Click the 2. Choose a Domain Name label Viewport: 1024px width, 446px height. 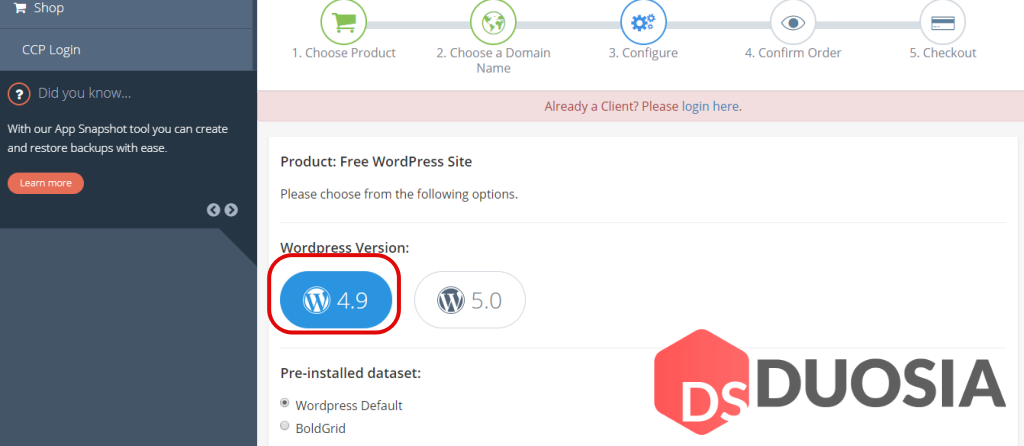pos(494,60)
